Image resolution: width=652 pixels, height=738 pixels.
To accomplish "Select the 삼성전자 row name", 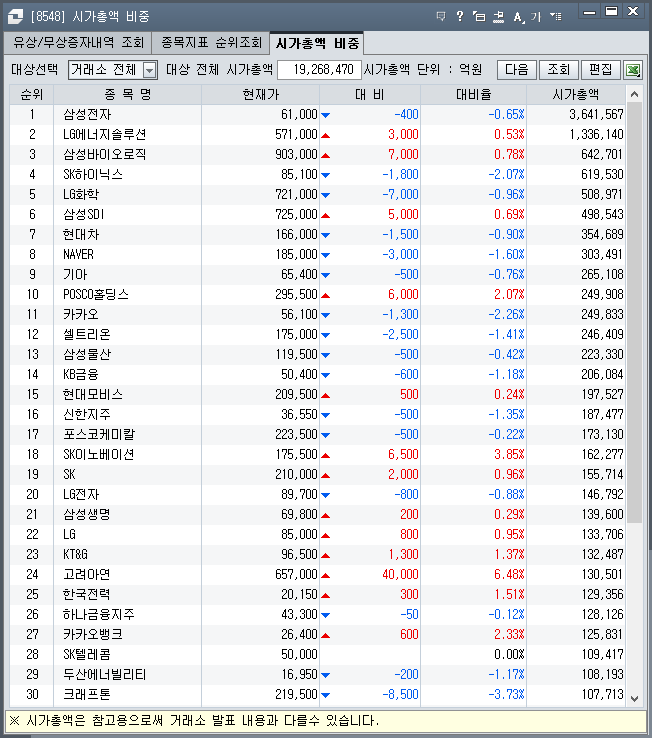I will point(88,114).
